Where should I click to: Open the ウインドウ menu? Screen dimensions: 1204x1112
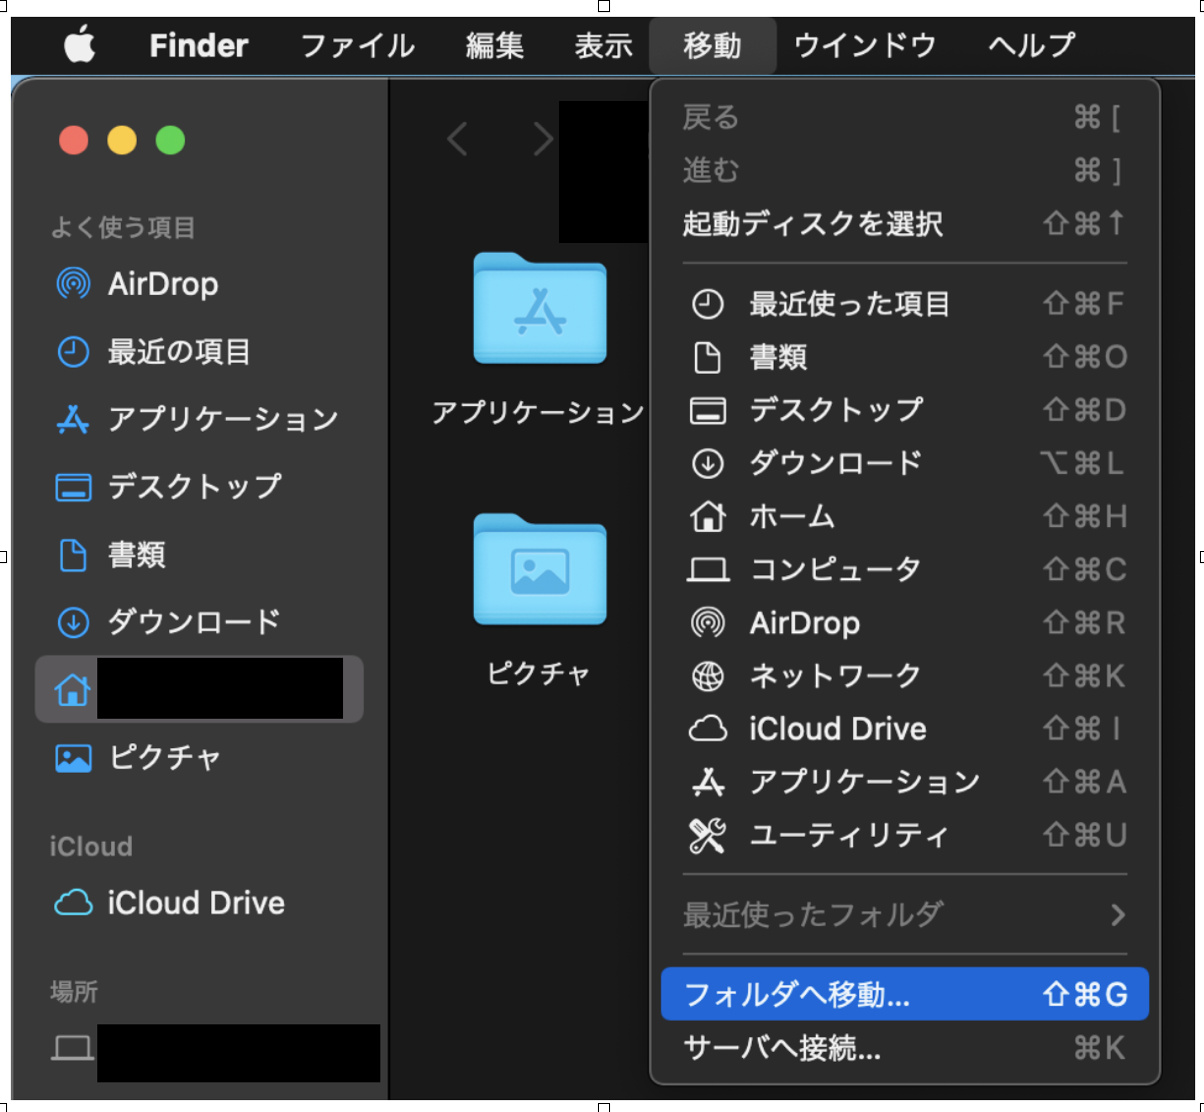(x=865, y=46)
